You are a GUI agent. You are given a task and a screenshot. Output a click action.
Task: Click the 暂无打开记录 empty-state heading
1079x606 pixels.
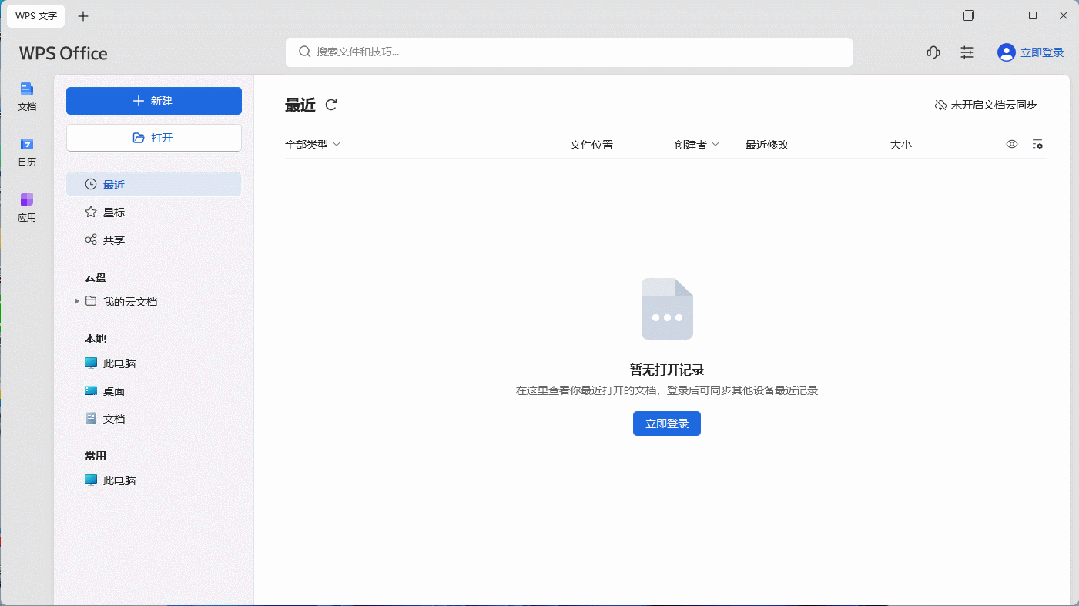coord(667,369)
